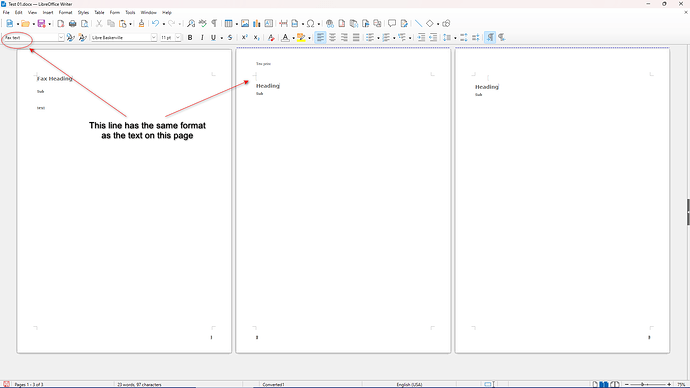This screenshot has width=690, height=388.
Task: Open paragraph style dropdown arrow
Action: point(61,38)
